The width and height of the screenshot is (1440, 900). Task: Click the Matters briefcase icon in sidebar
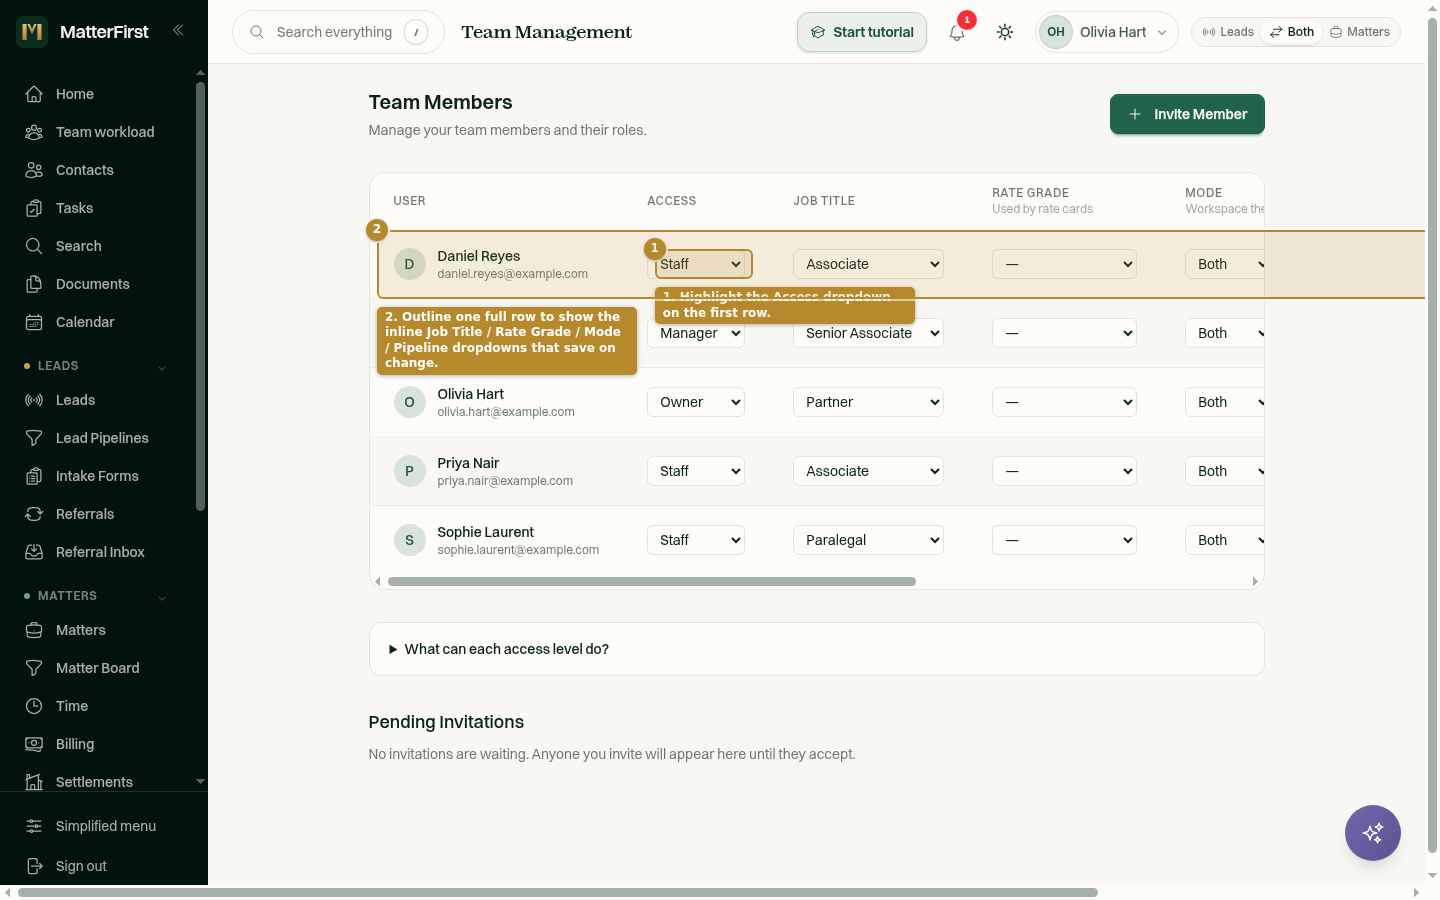(x=34, y=630)
